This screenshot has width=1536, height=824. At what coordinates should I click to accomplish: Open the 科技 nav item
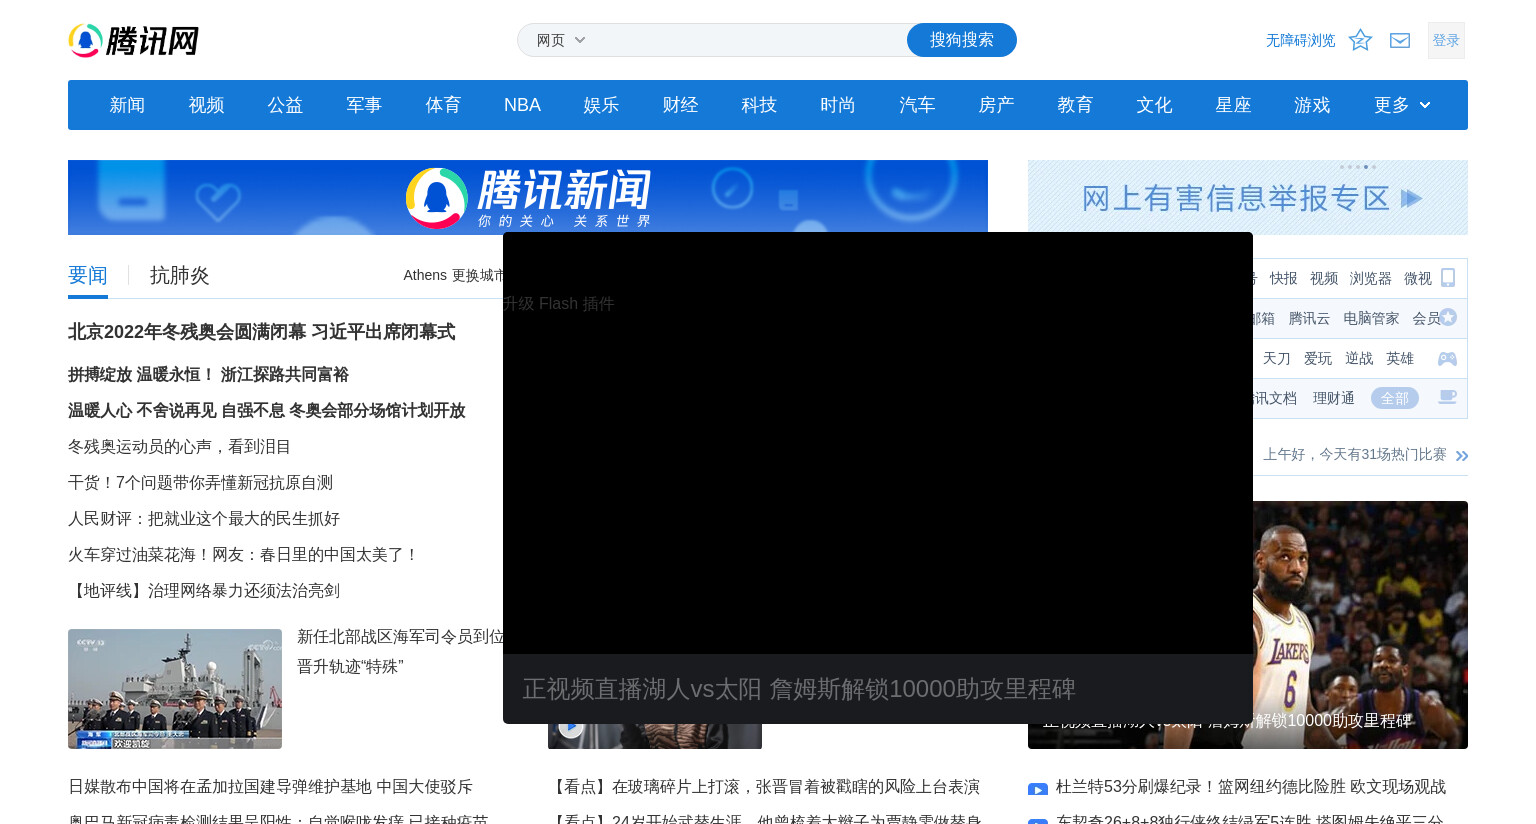(759, 105)
